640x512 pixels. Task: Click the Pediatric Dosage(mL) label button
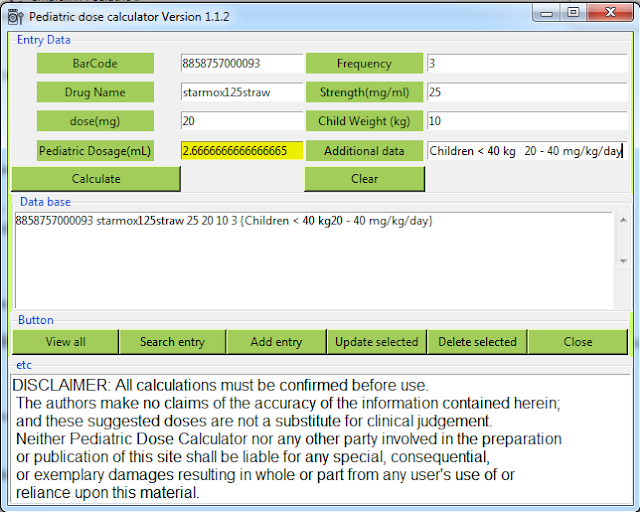point(95,151)
